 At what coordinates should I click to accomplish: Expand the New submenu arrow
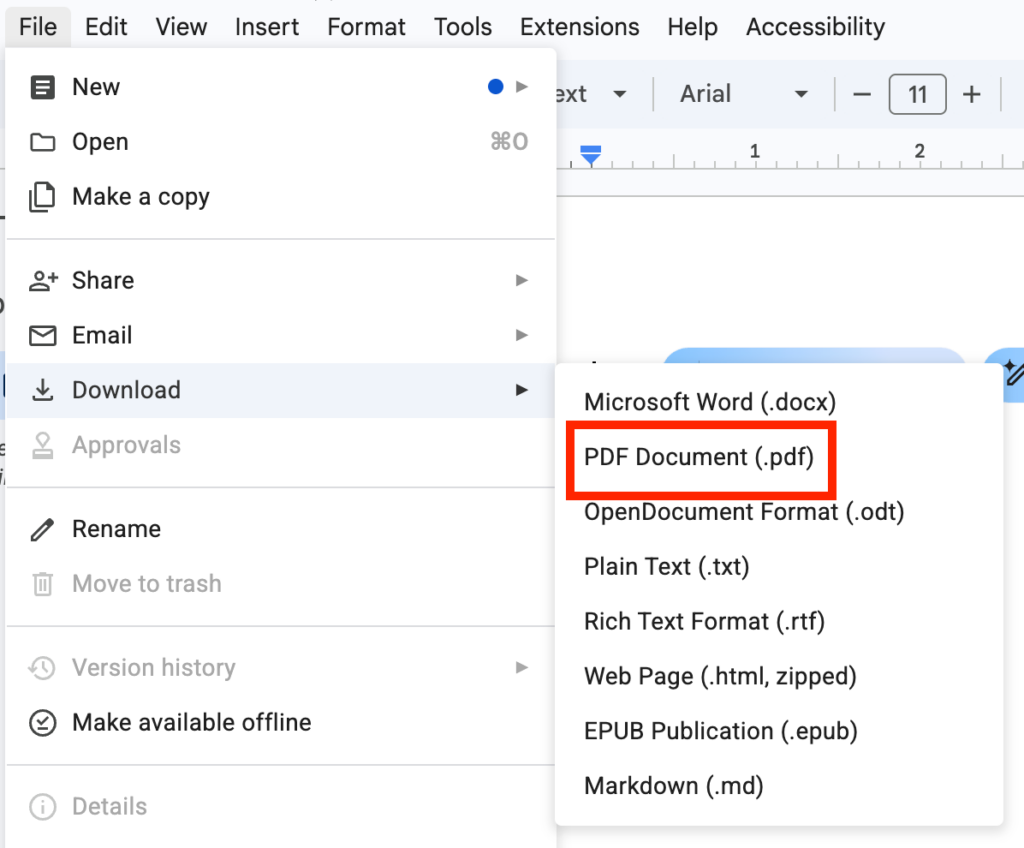click(521, 87)
